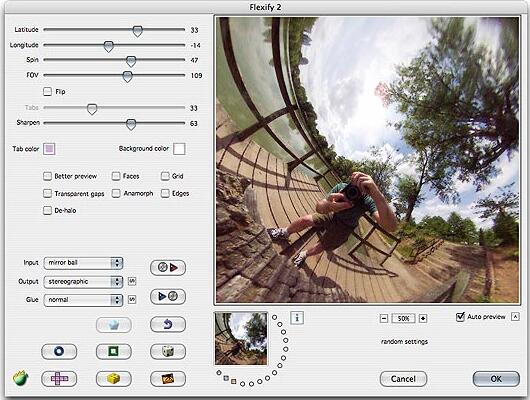Click the blue ring icon button
The image size is (530, 400).
(59, 352)
